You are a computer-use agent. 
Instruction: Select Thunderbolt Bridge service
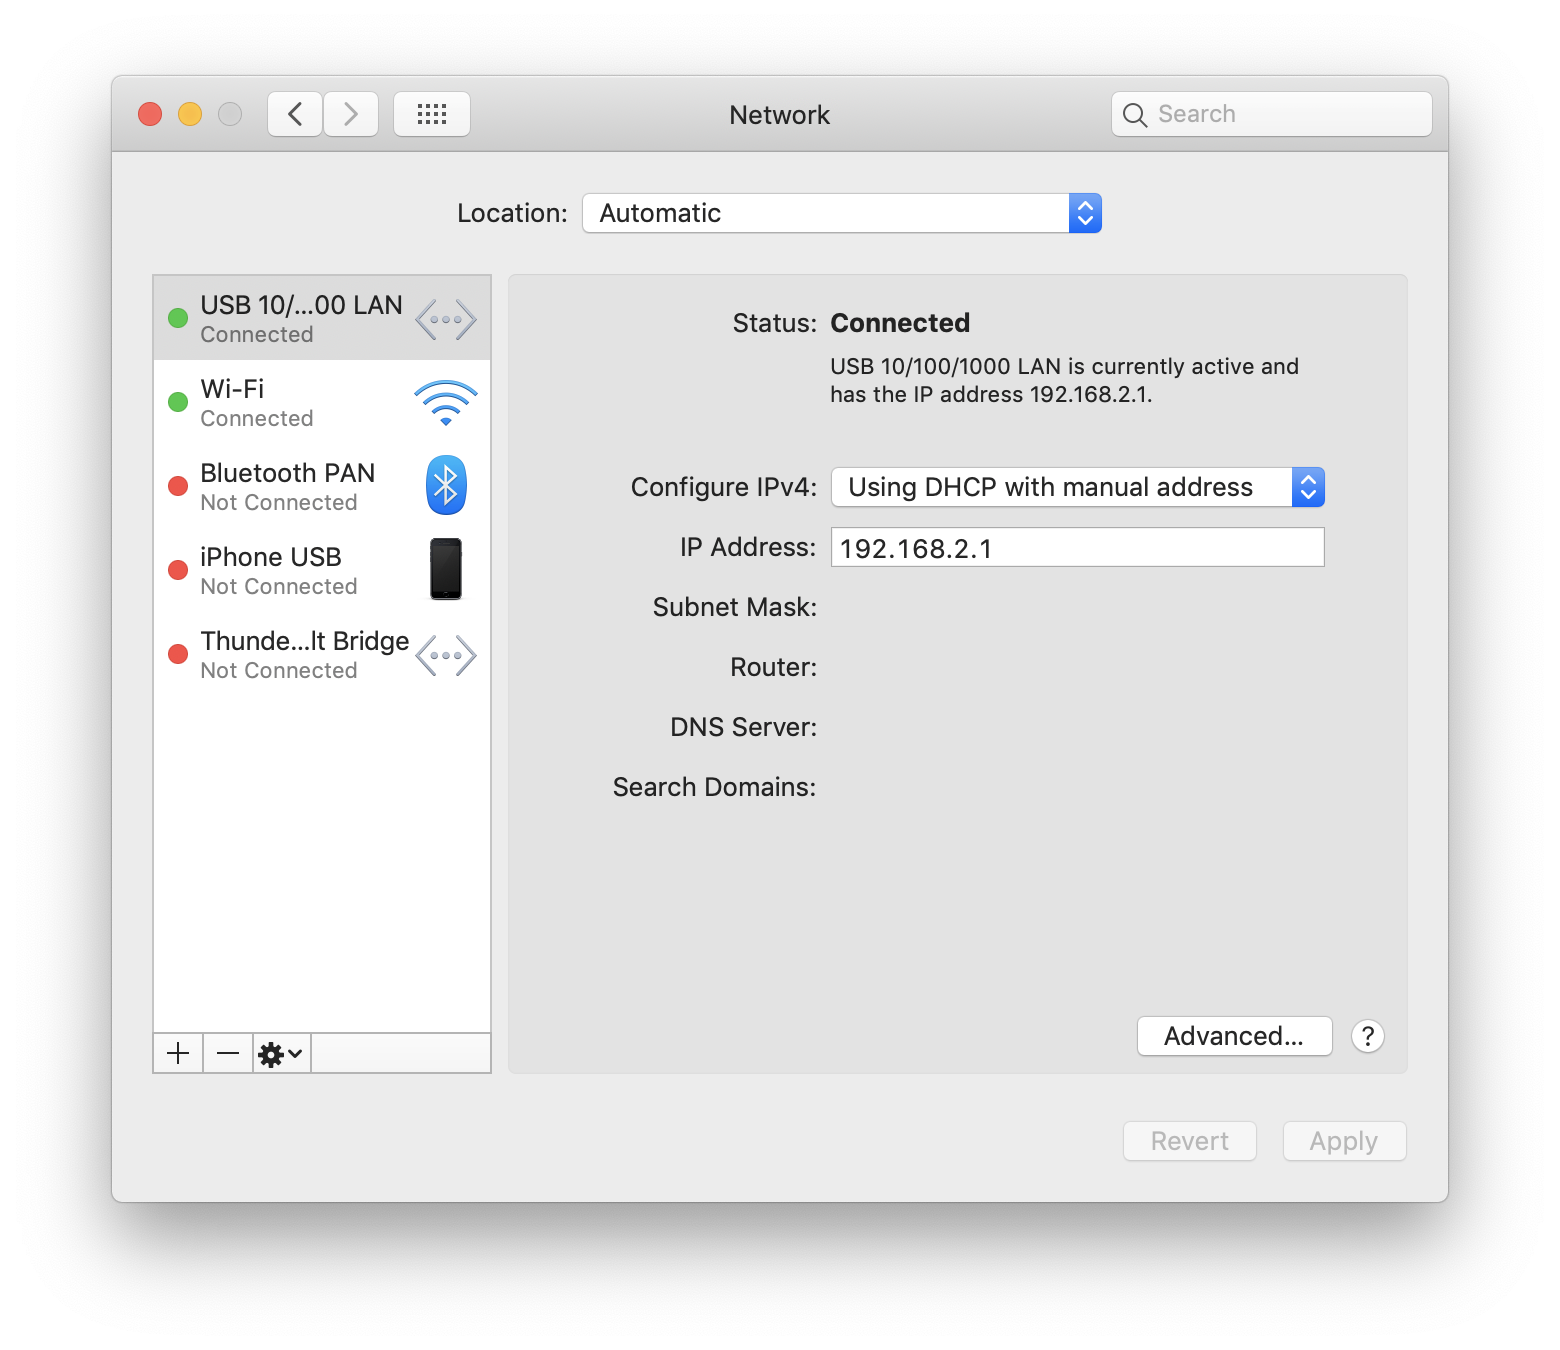pos(300,655)
